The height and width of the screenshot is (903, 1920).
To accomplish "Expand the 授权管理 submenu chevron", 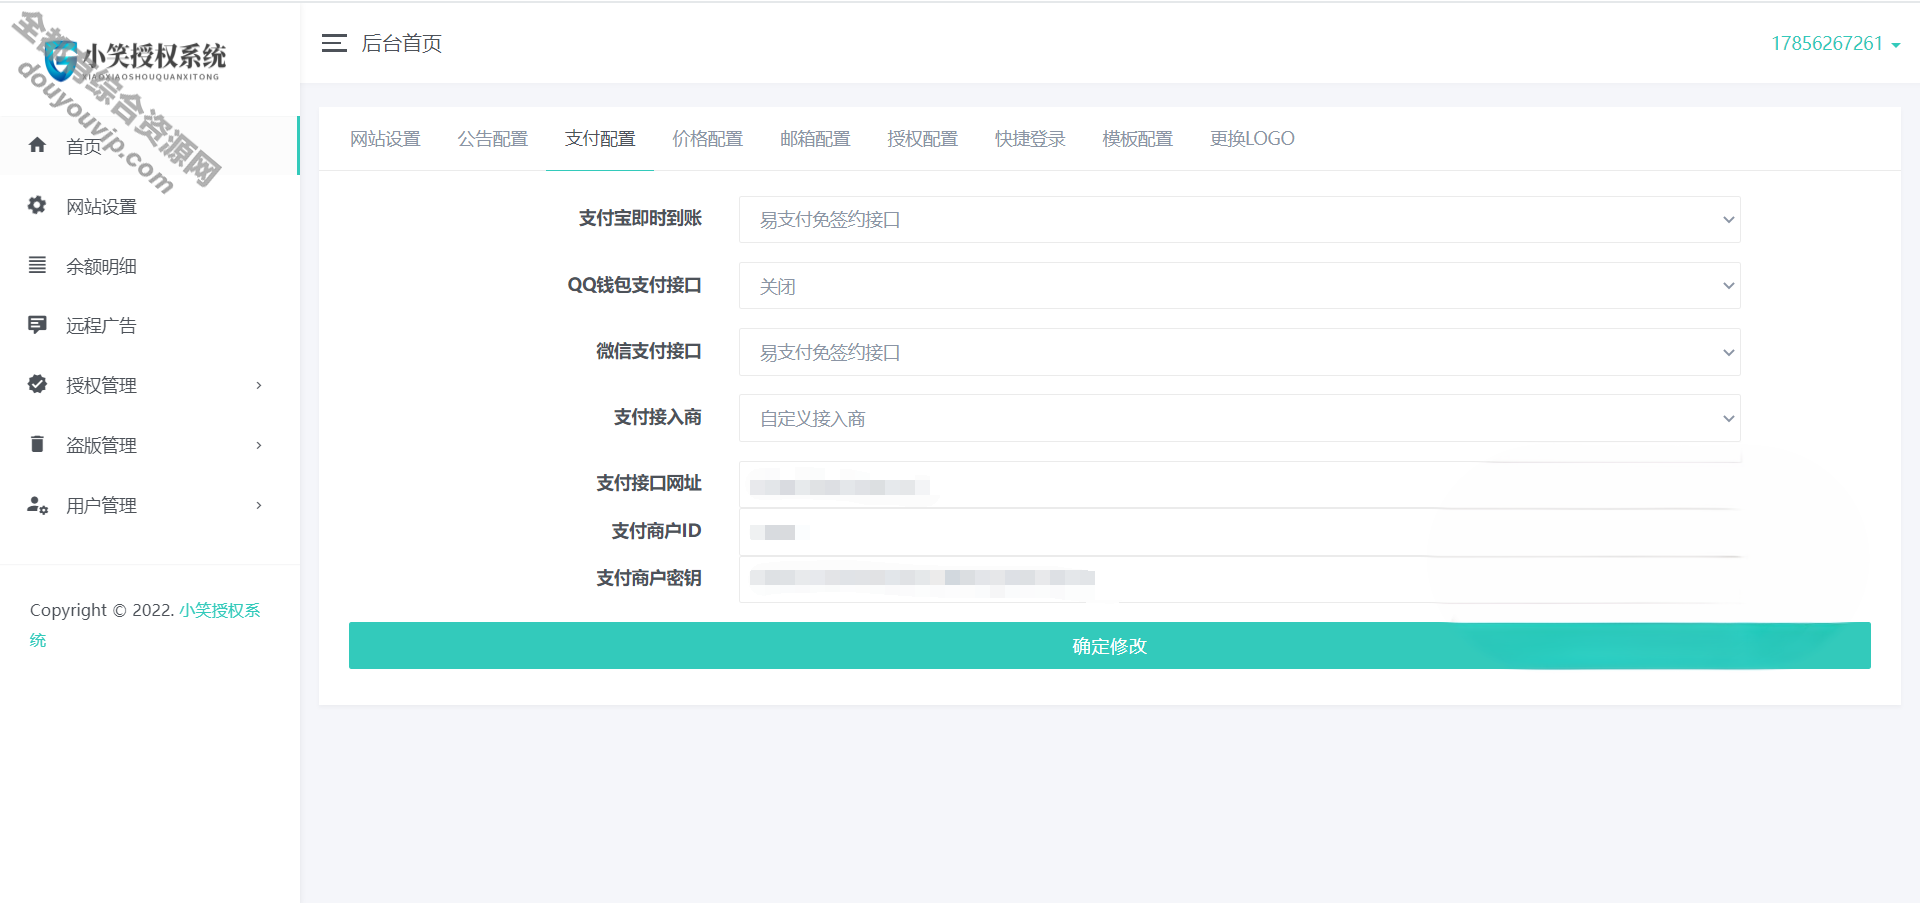I will 259,385.
